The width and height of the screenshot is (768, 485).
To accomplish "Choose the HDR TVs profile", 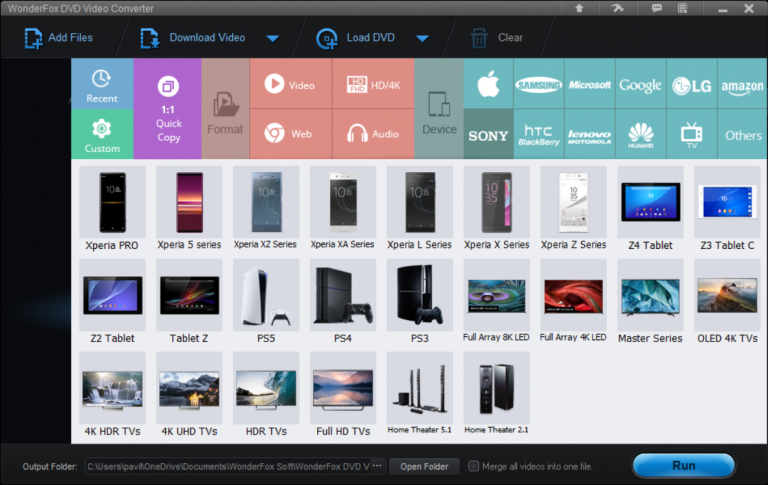I will [x=266, y=395].
